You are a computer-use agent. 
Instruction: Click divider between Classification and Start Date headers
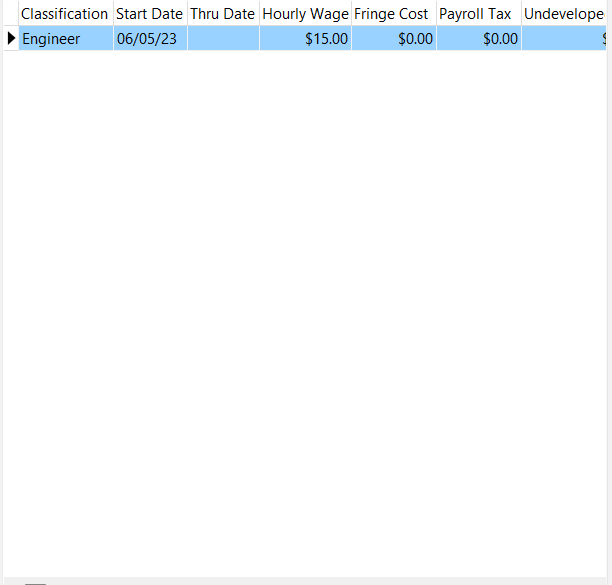(113, 14)
